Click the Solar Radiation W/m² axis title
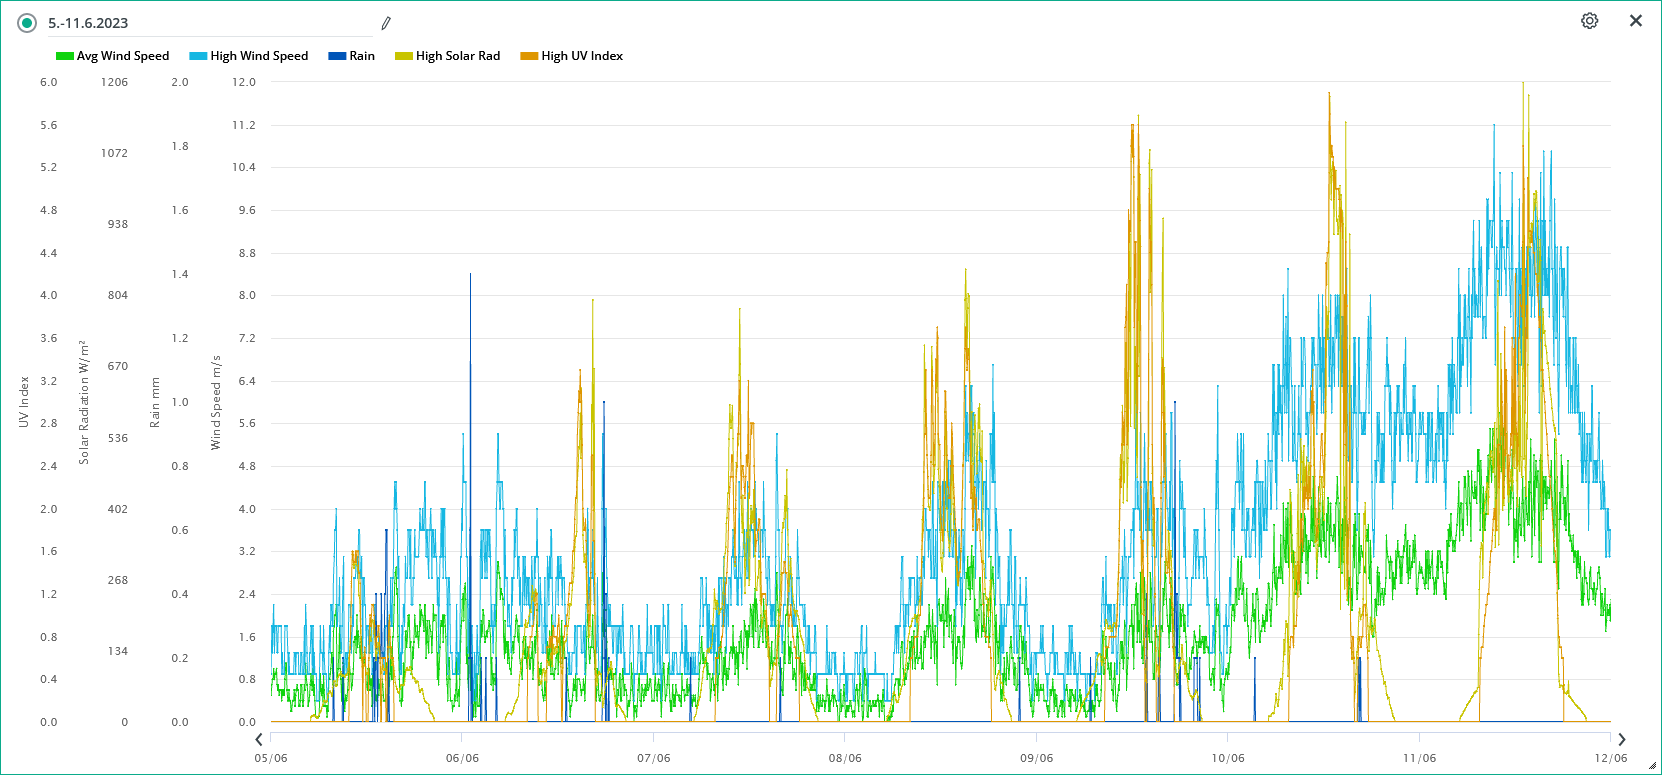Image resolution: width=1662 pixels, height=775 pixels. [x=84, y=402]
